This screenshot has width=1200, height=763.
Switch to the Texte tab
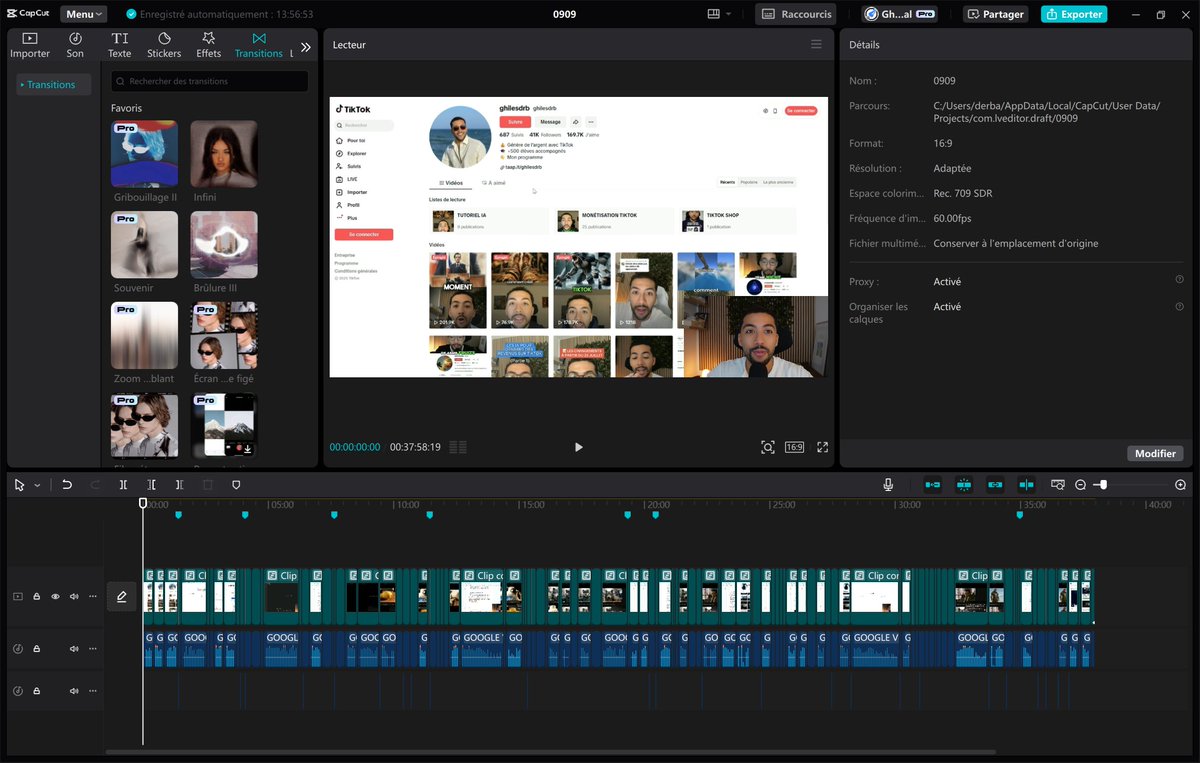pyautogui.click(x=119, y=45)
